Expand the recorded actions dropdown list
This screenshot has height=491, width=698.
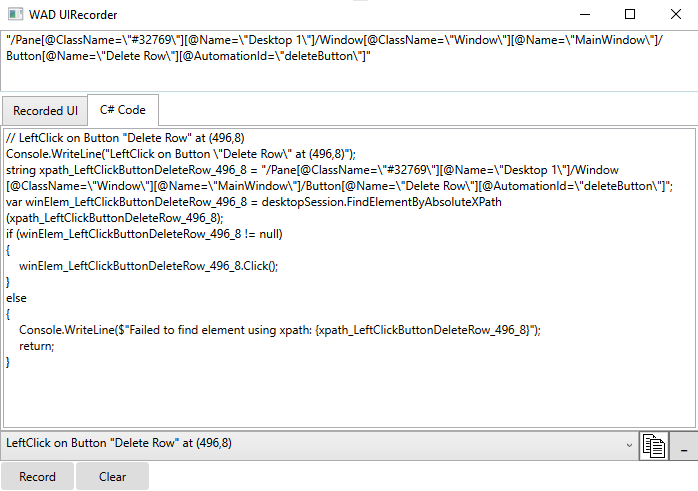tap(629, 445)
